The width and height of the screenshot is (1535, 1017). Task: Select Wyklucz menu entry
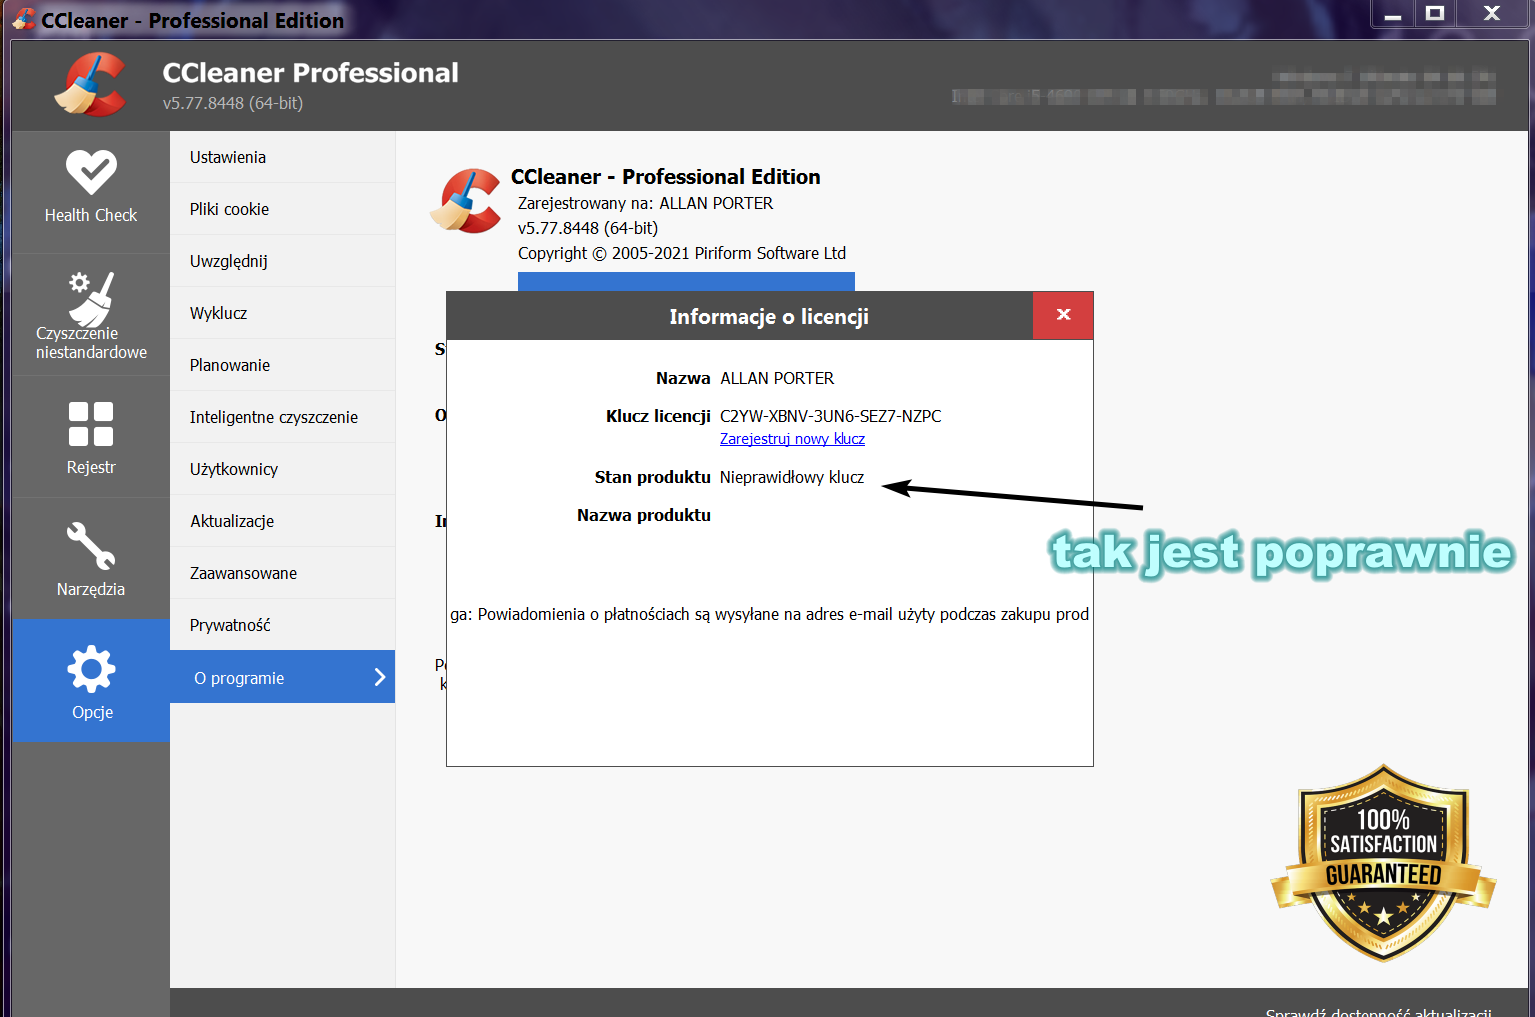[282, 313]
